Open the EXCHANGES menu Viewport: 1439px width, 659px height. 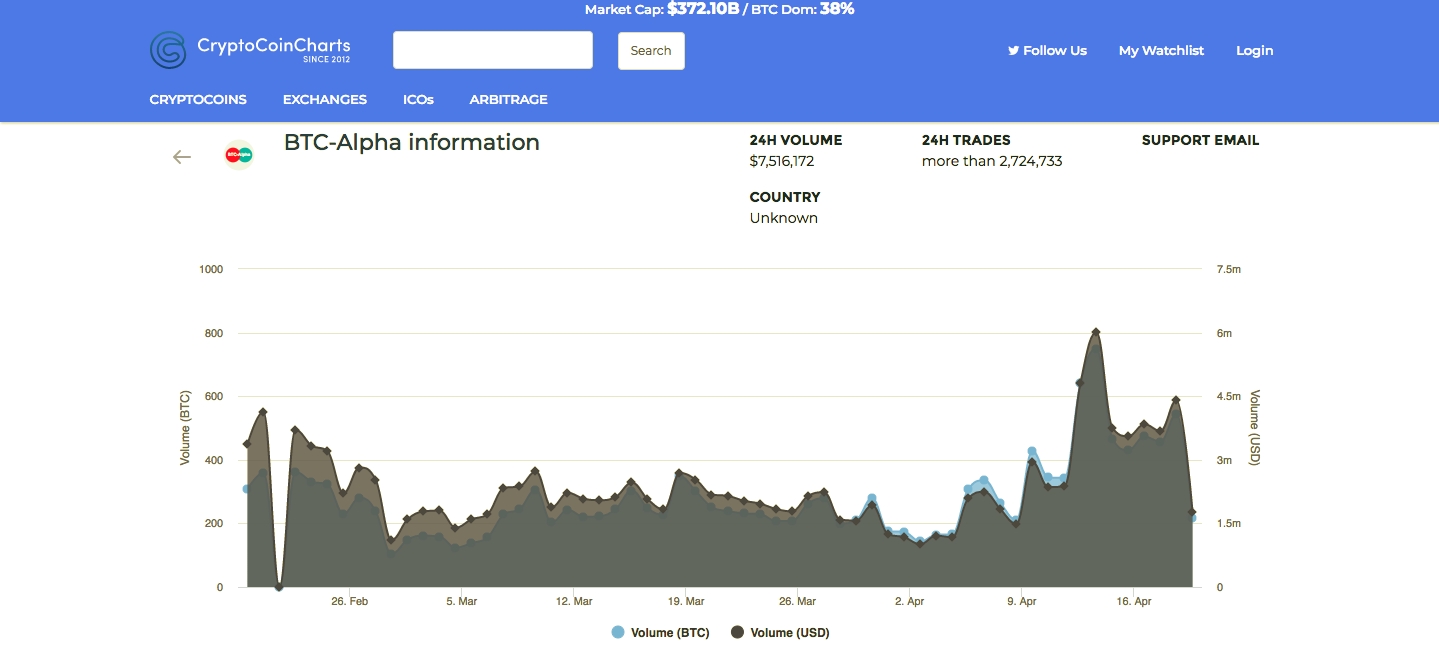coord(325,99)
